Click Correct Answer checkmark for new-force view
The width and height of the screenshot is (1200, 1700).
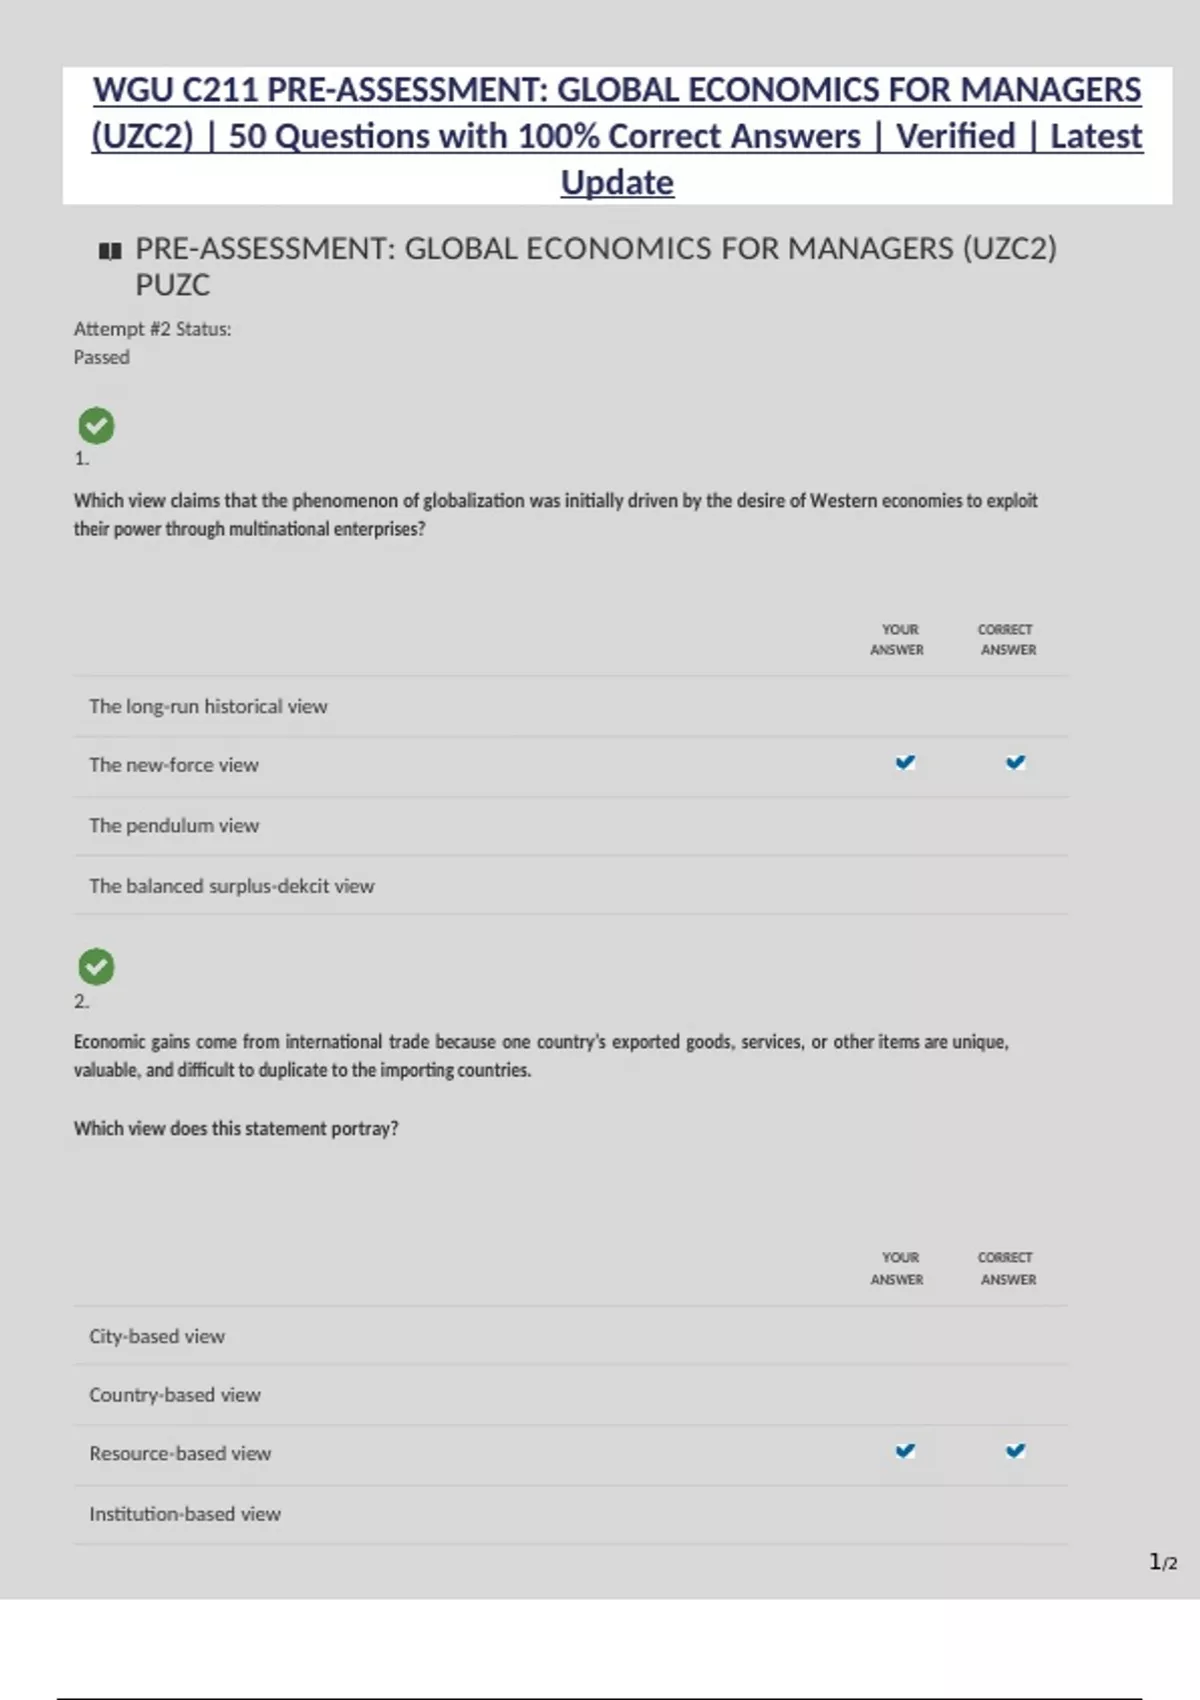pos(1015,763)
